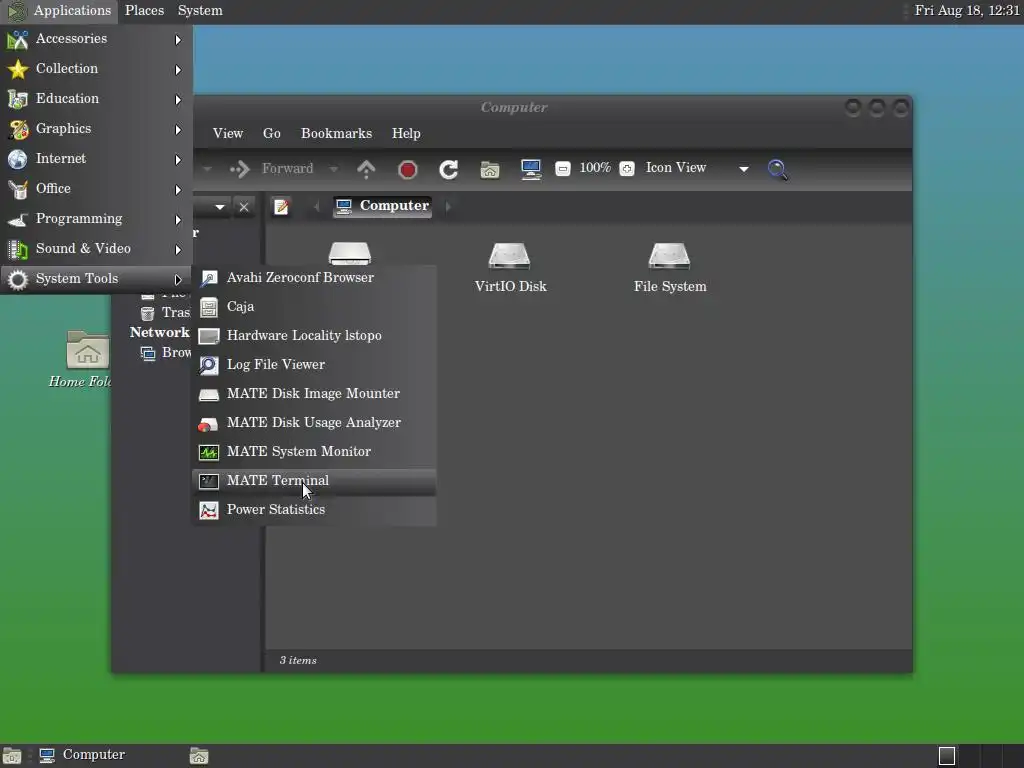Open Log File Viewer

(314, 364)
